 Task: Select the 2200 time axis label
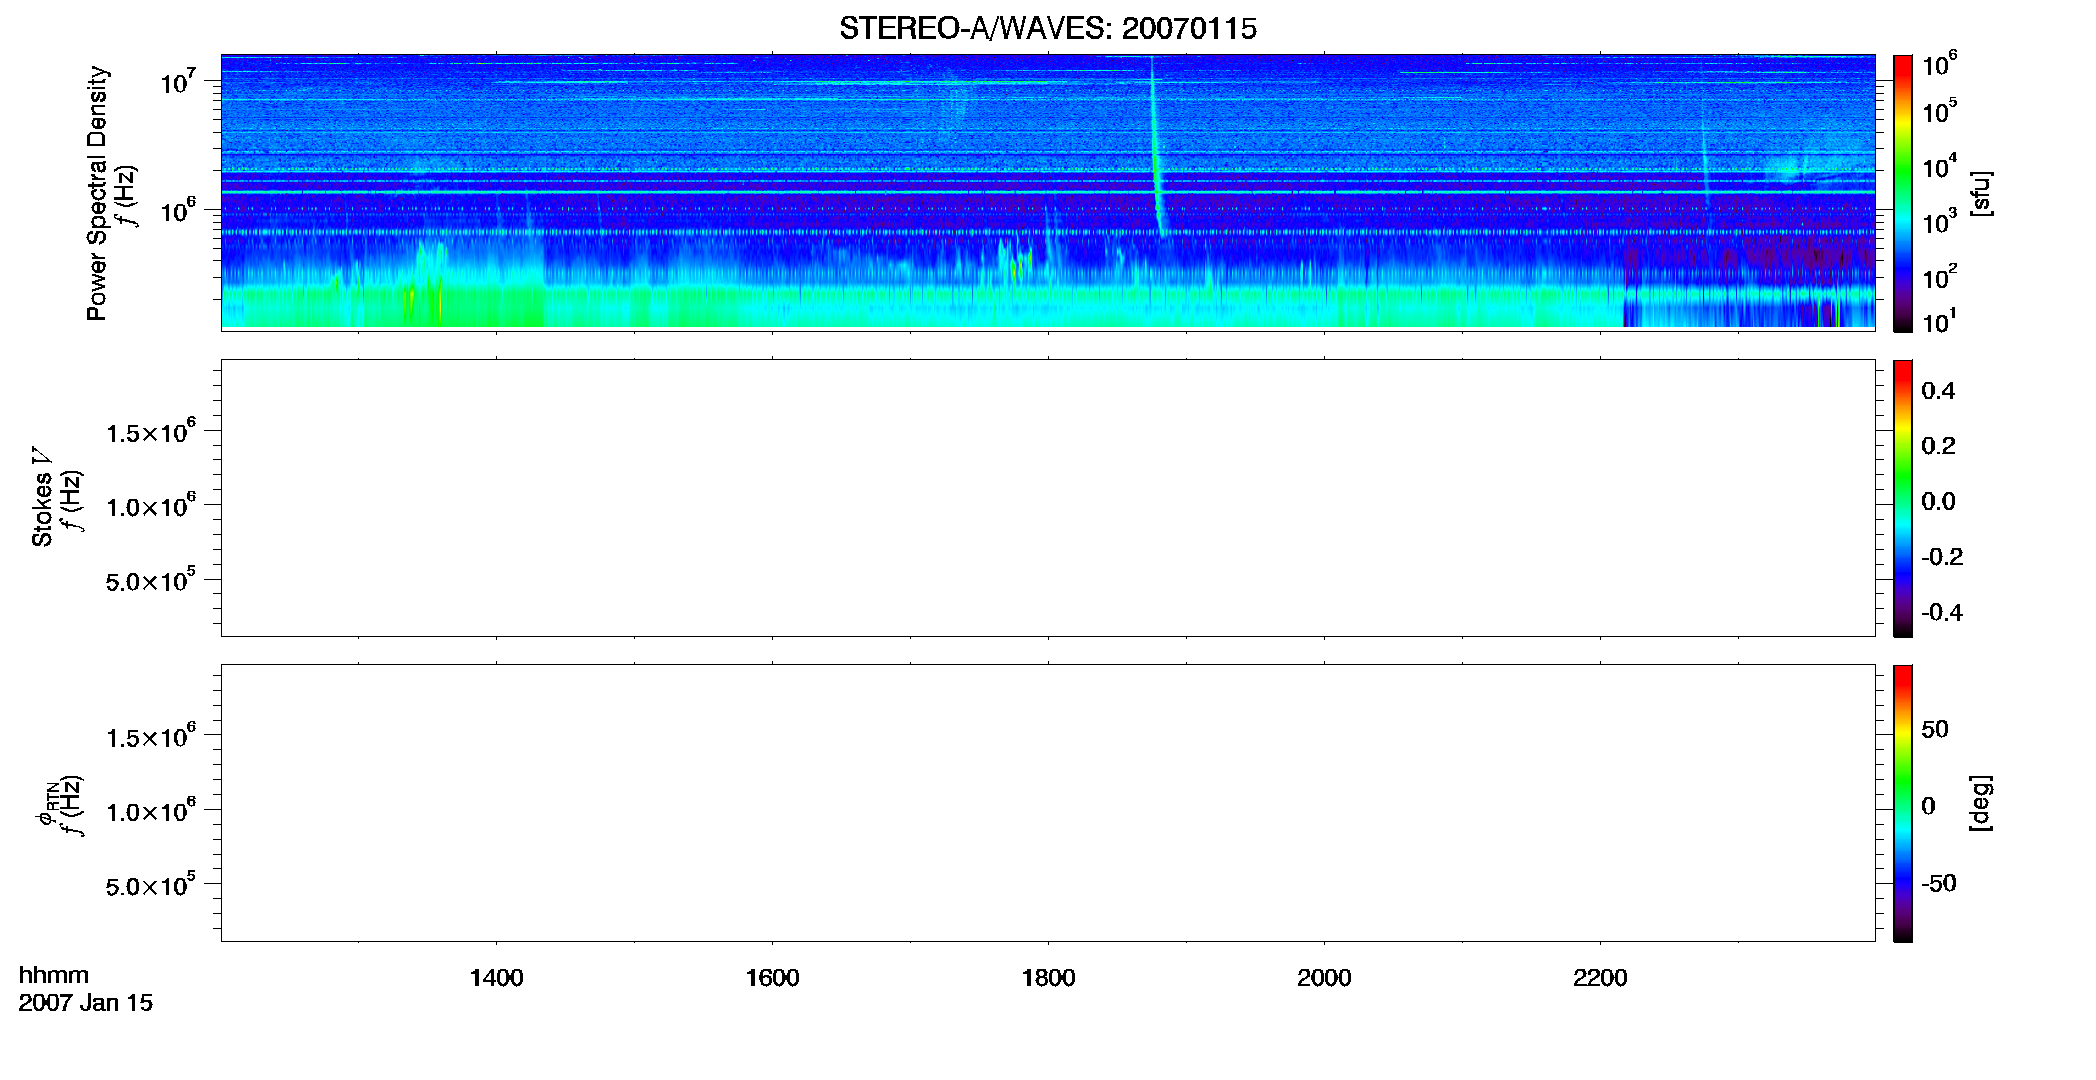click(x=1600, y=978)
